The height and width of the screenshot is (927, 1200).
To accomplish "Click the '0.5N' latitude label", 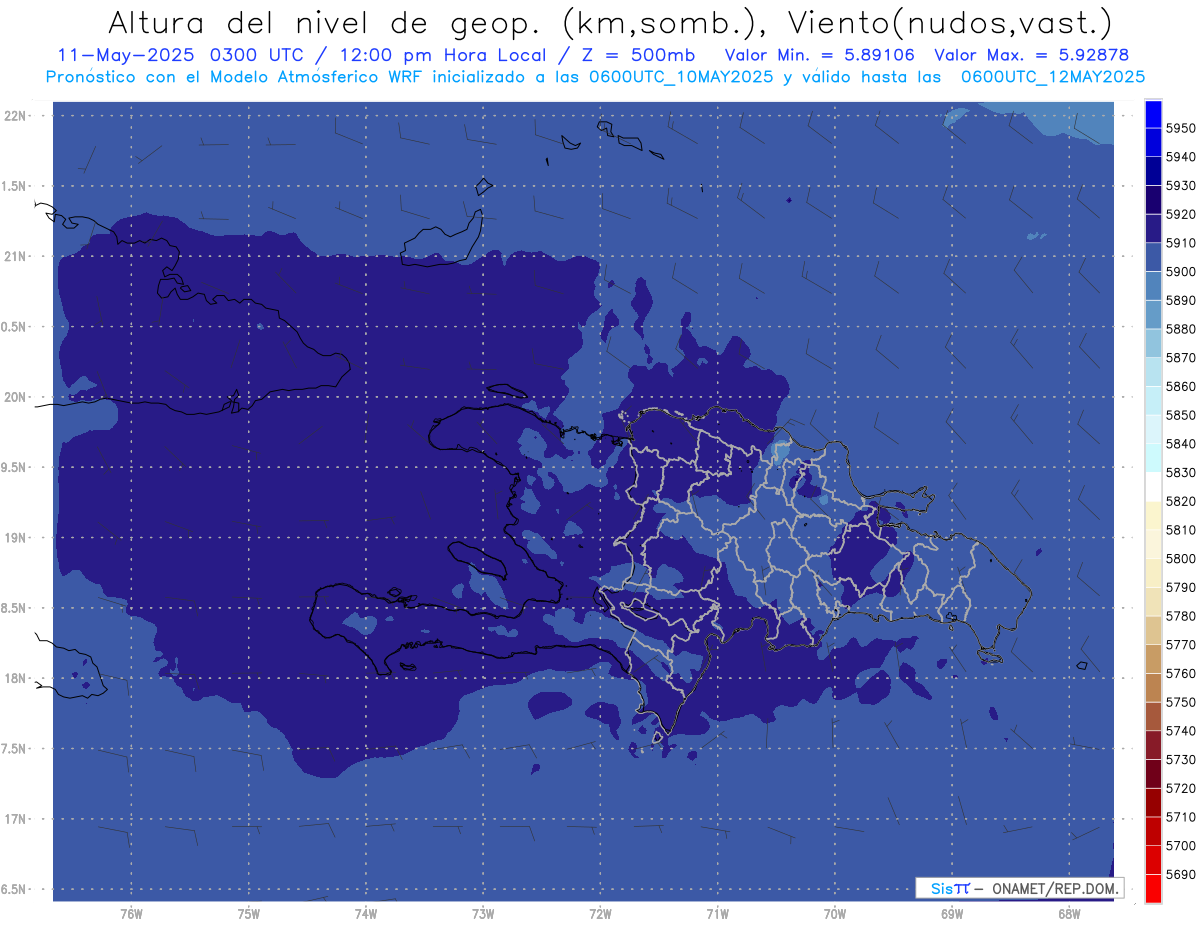I will point(15,327).
